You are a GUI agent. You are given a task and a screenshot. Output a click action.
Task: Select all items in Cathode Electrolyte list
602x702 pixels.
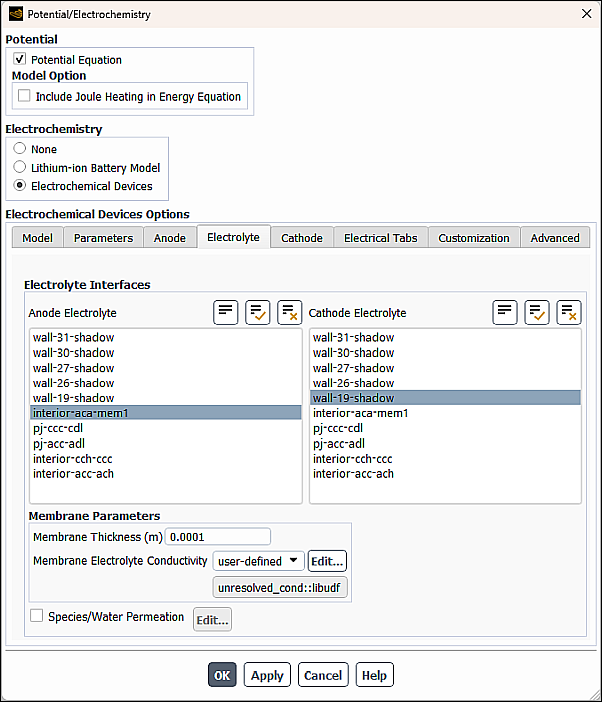click(x=537, y=312)
